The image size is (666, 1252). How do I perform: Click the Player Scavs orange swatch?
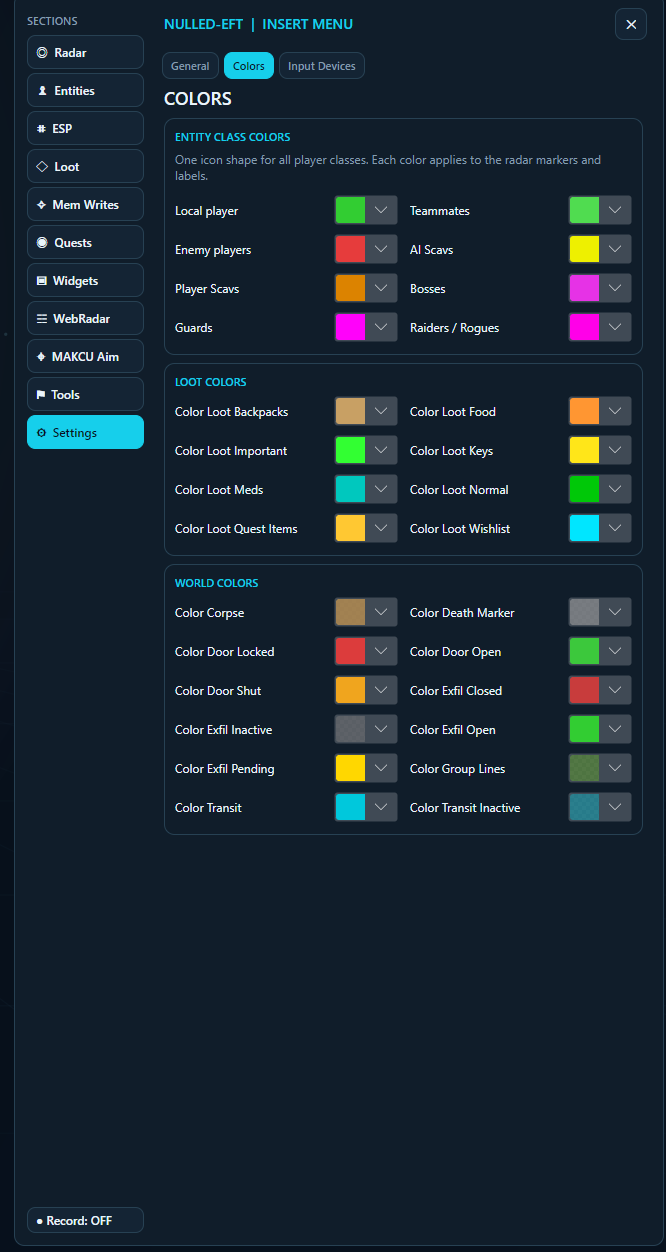[x=350, y=288]
